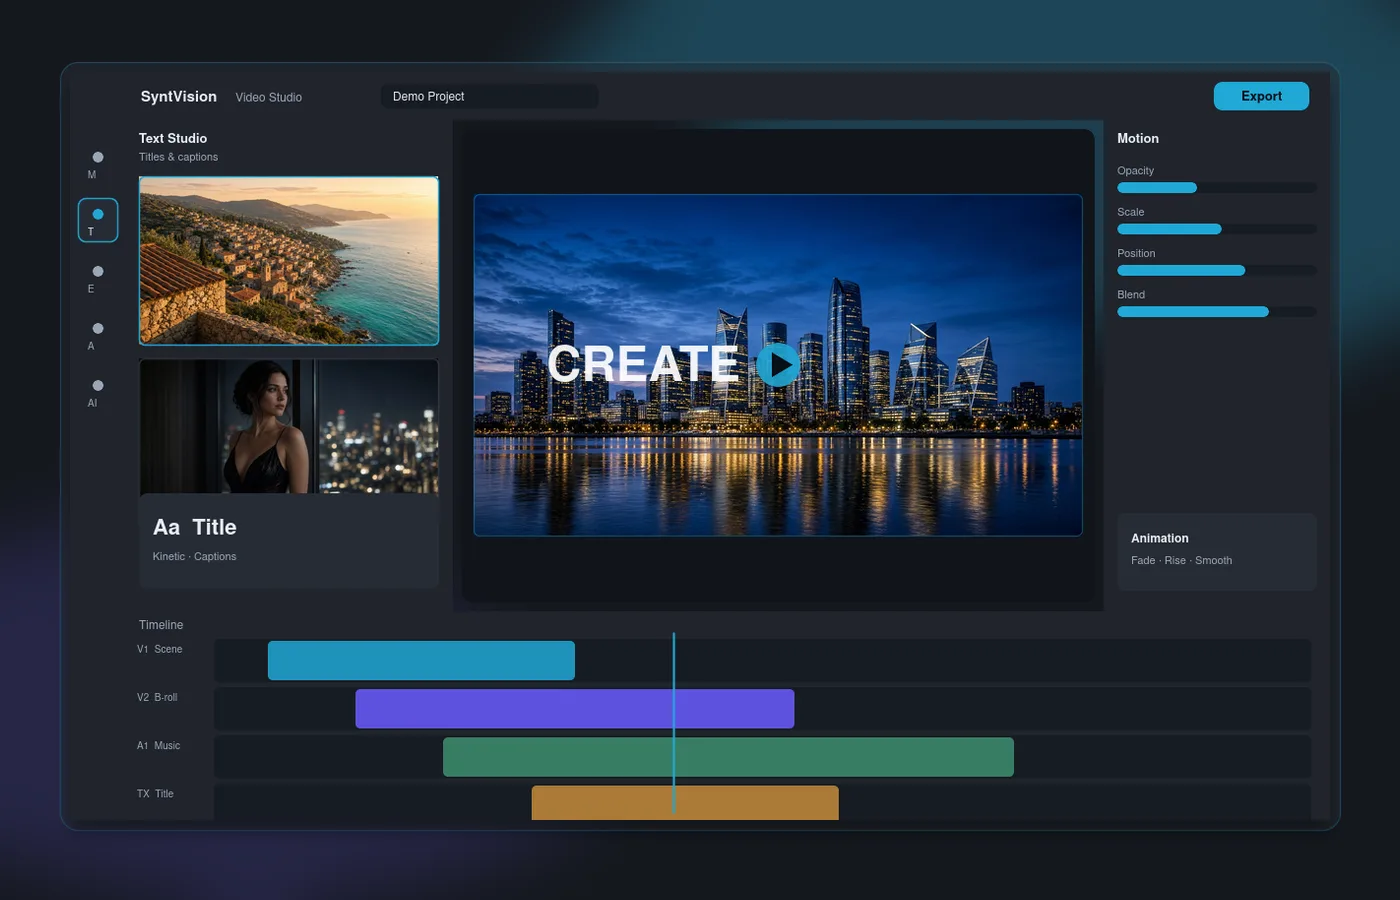Adjust the Scale slider

[1216, 229]
